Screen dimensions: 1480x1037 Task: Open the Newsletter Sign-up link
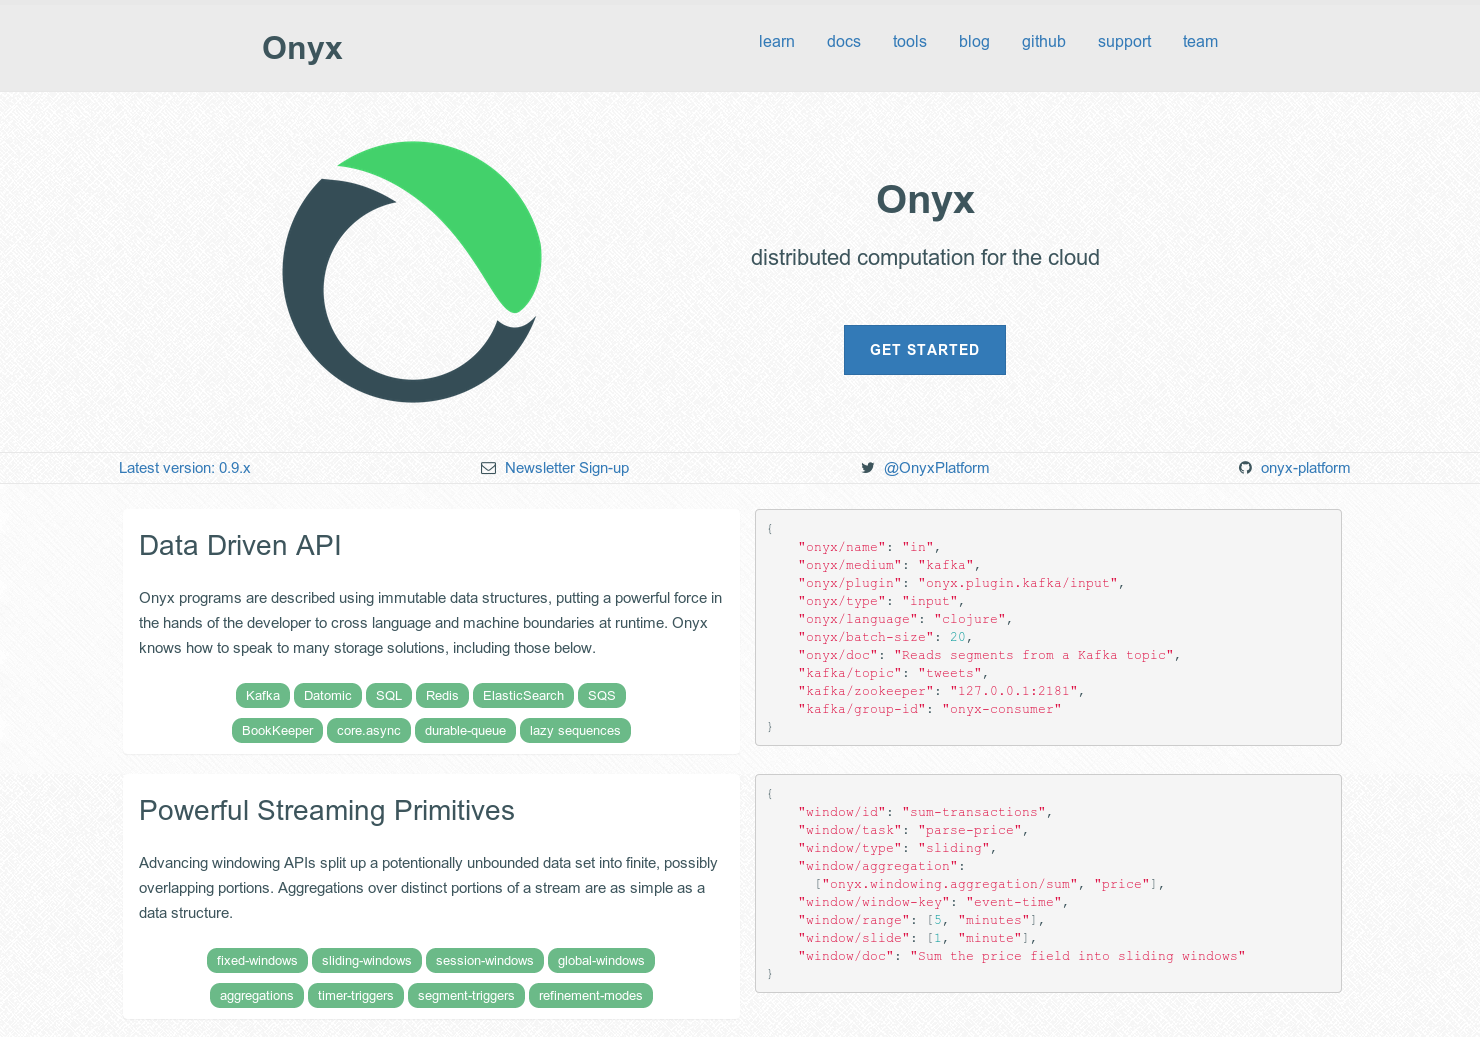[567, 467]
